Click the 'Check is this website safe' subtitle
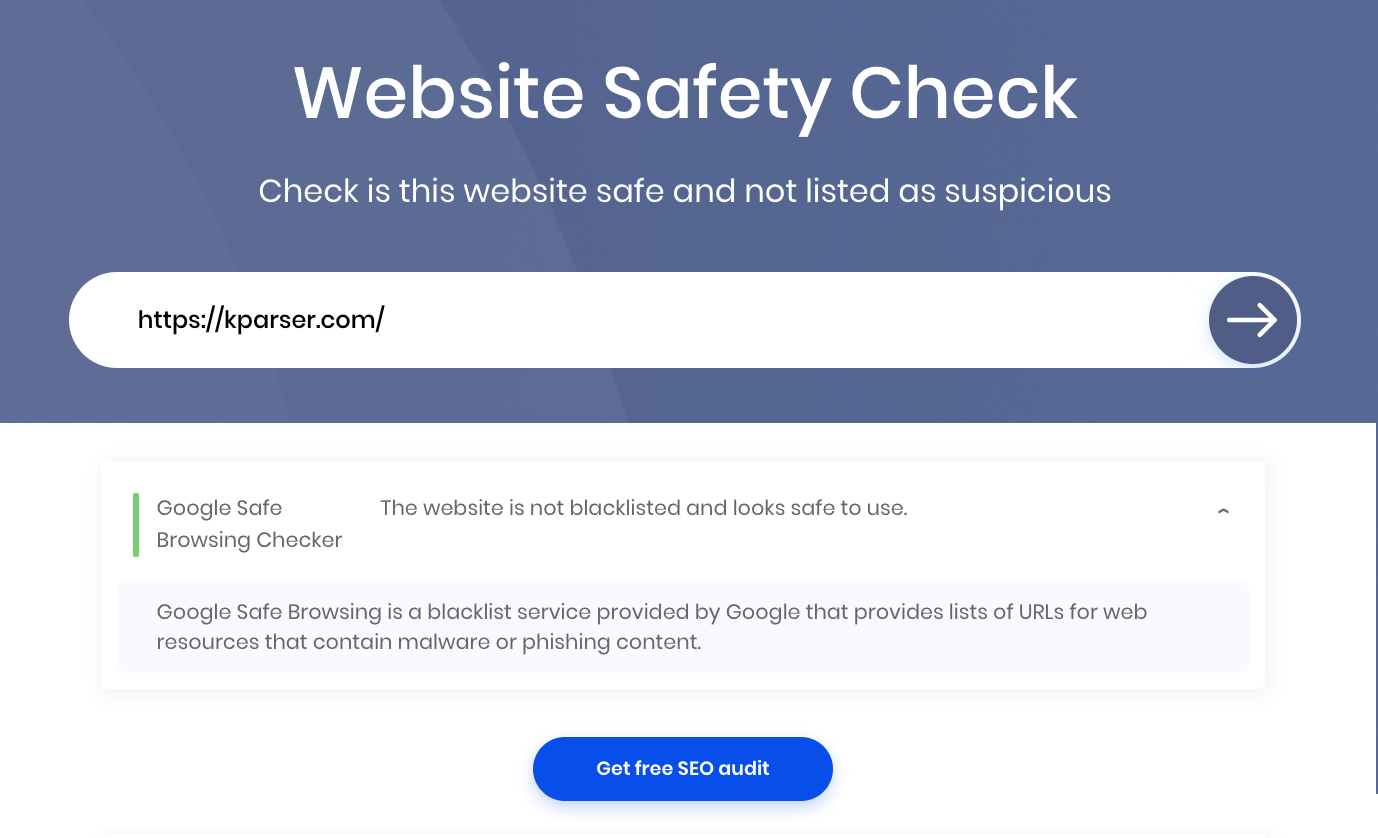The image size is (1378, 838). tap(685, 190)
